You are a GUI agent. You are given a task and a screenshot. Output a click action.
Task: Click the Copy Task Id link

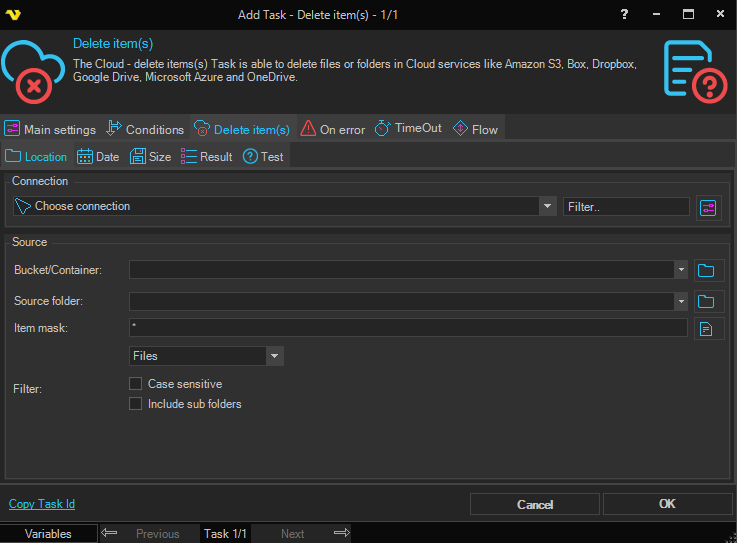42,504
